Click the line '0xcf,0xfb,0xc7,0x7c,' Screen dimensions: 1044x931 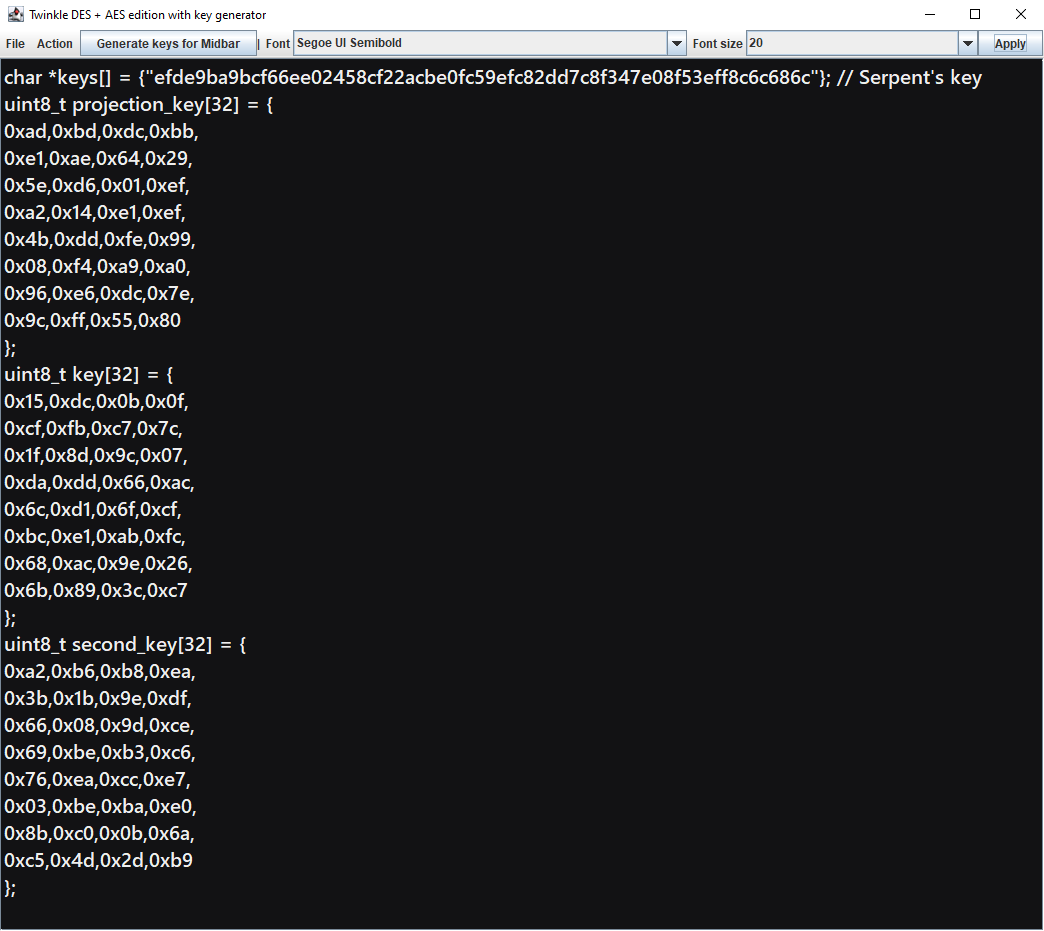pyautogui.click(x=93, y=429)
